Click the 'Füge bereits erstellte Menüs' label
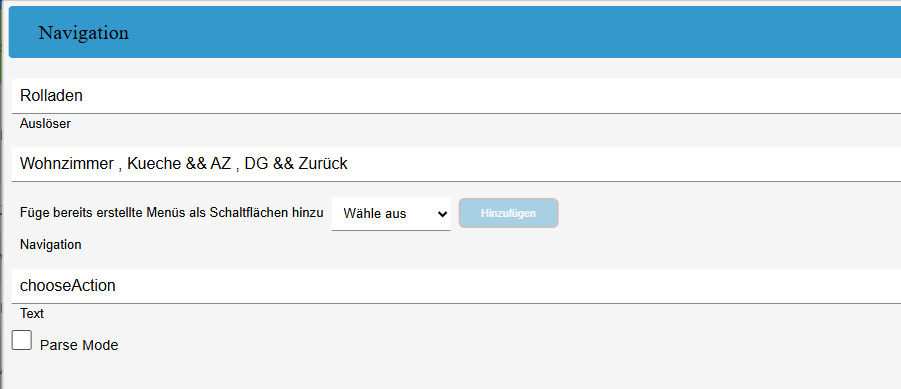Screen dimensions: 901x389 [172, 213]
